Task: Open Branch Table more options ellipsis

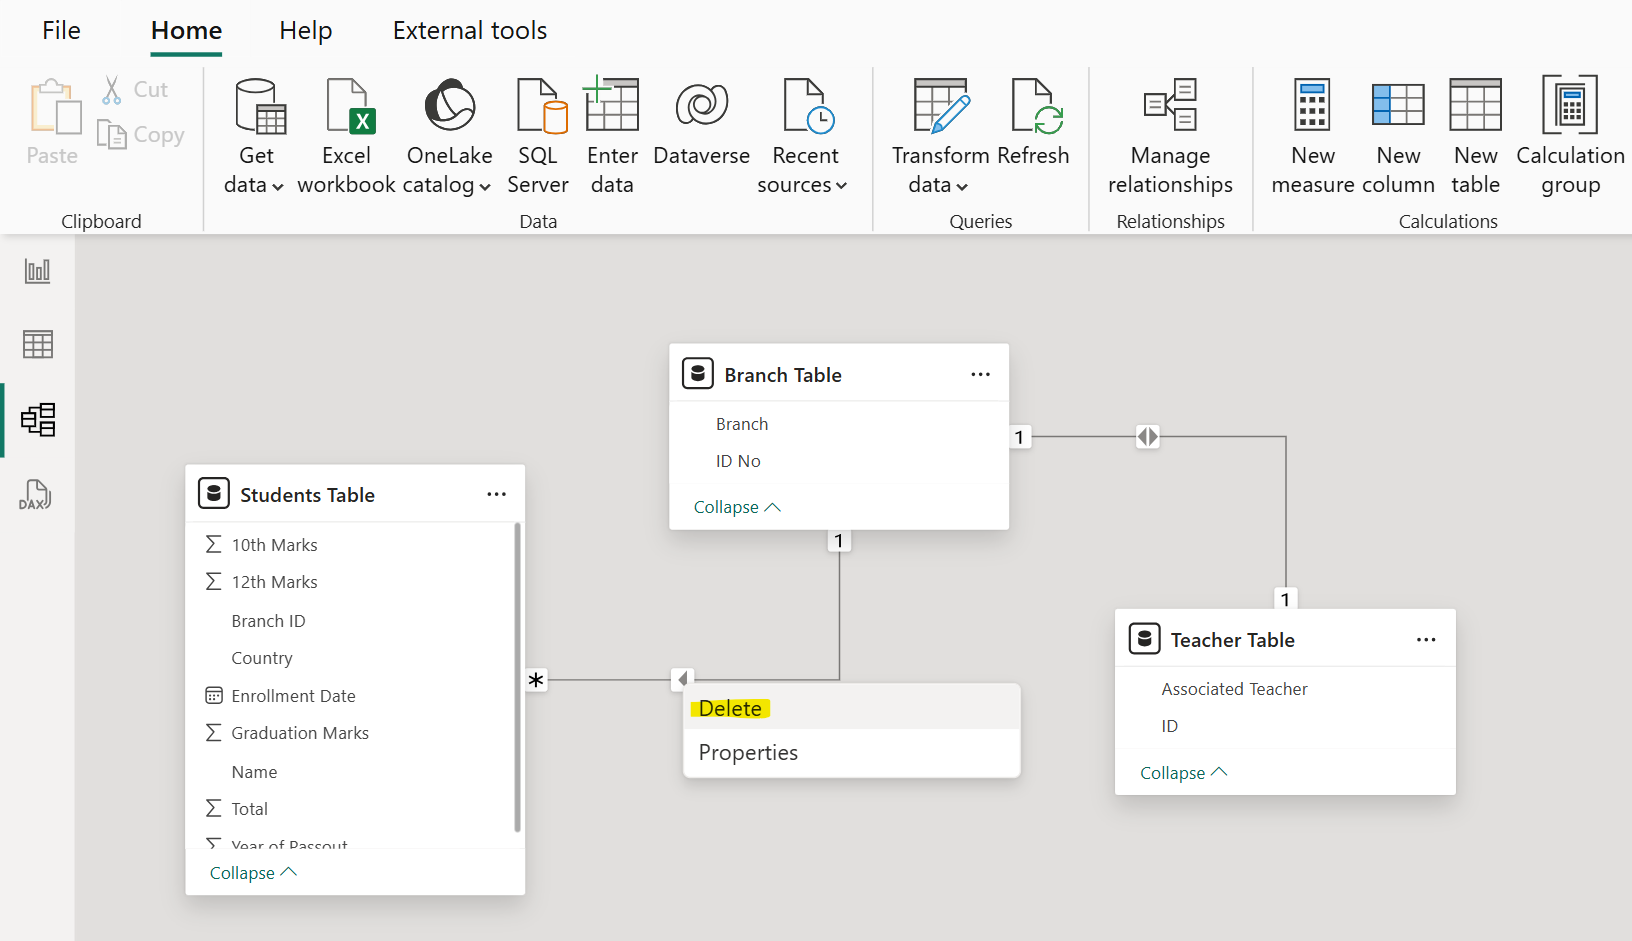Action: click(980, 375)
